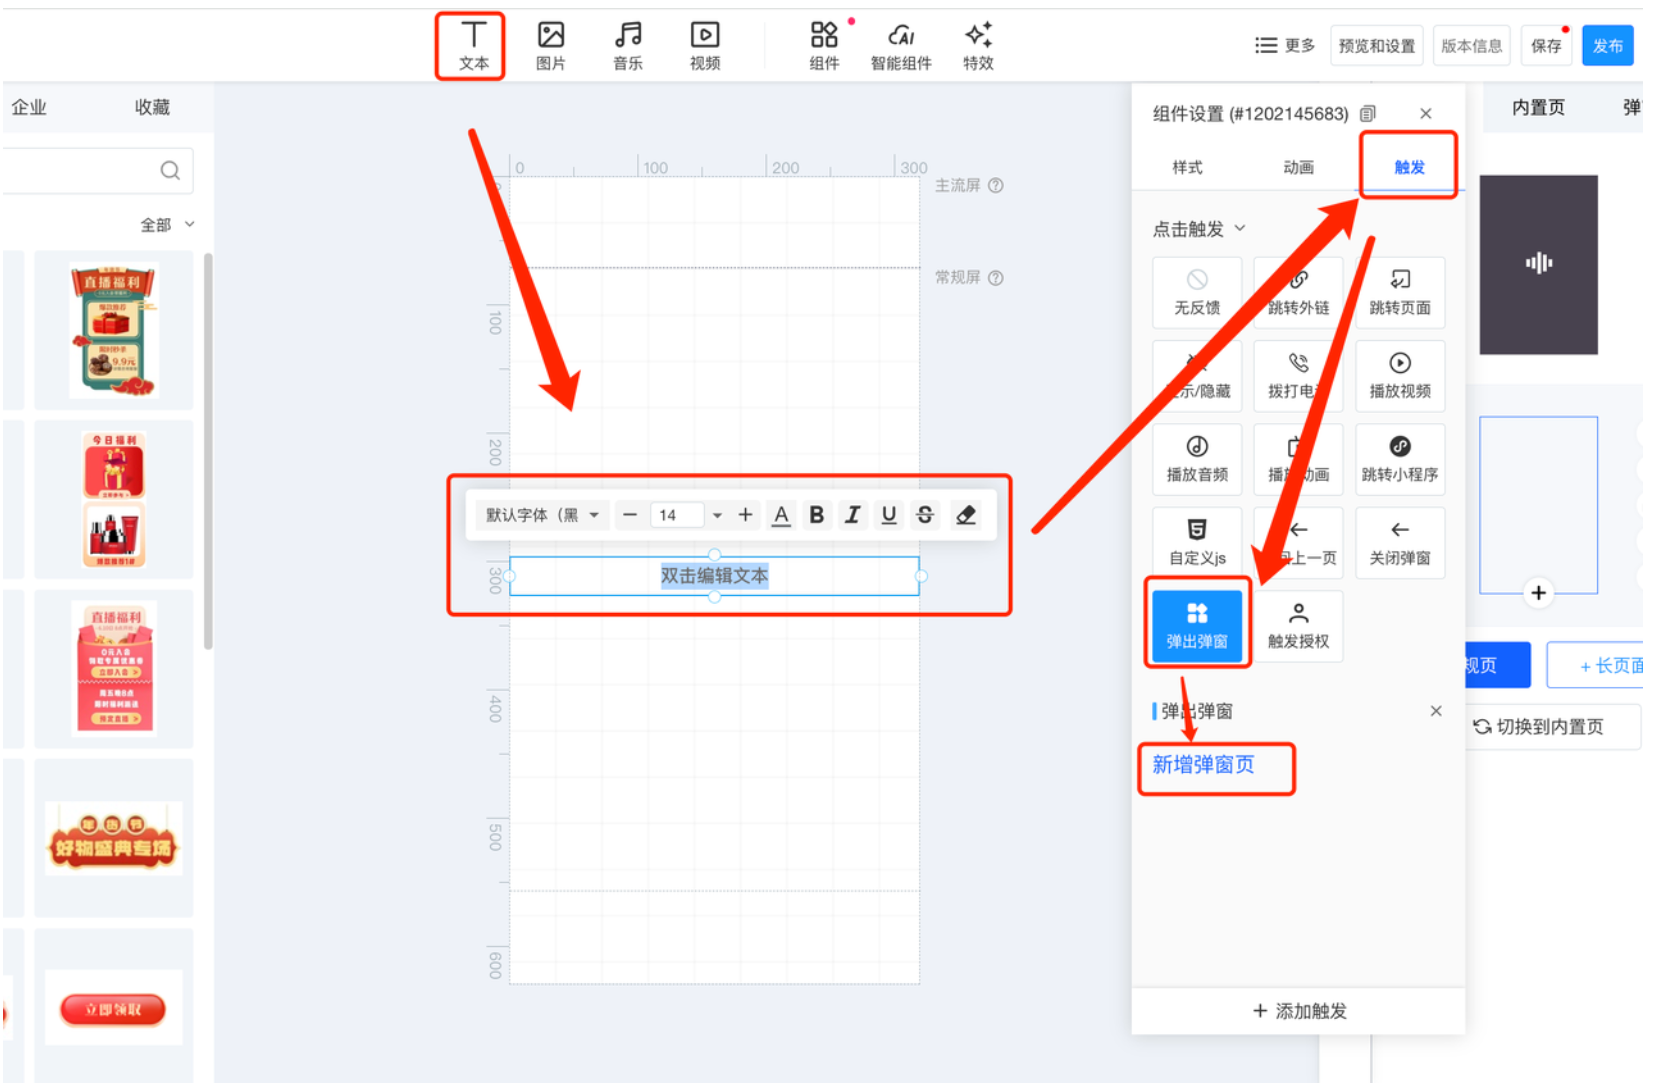Open the 特效 effects tool

(977, 45)
